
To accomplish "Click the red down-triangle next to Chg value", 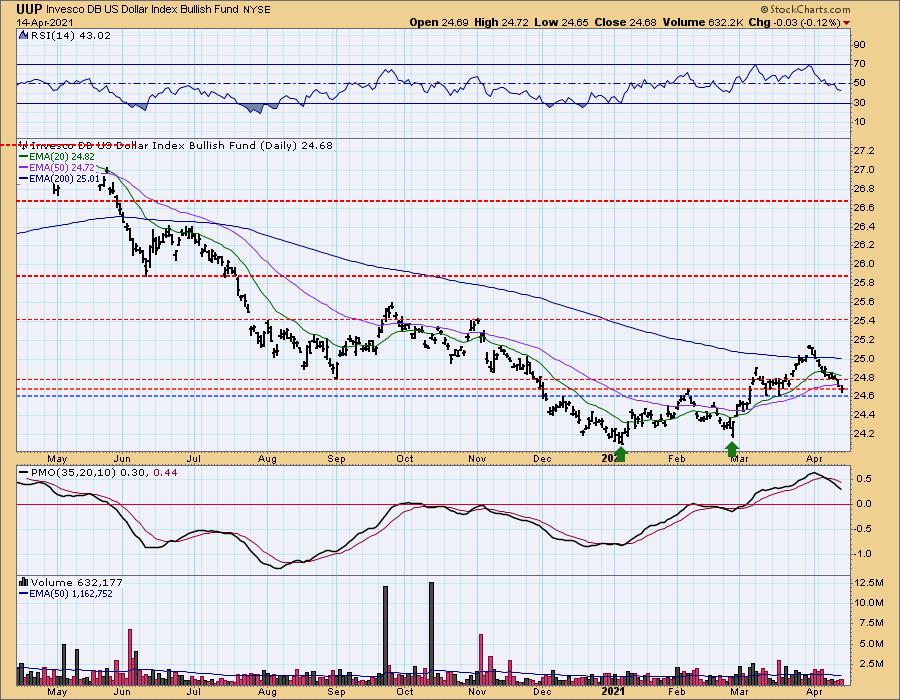I will tap(847, 23).
